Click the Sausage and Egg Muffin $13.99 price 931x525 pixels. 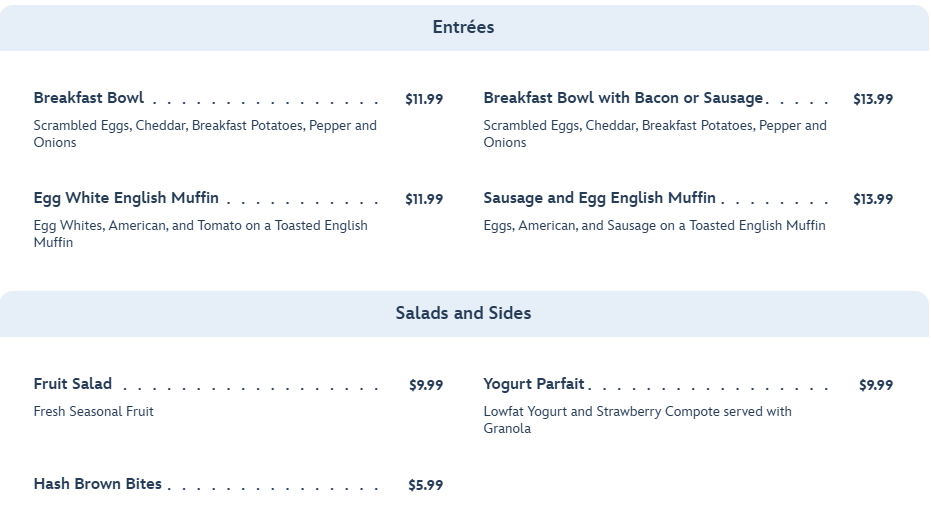pos(873,199)
